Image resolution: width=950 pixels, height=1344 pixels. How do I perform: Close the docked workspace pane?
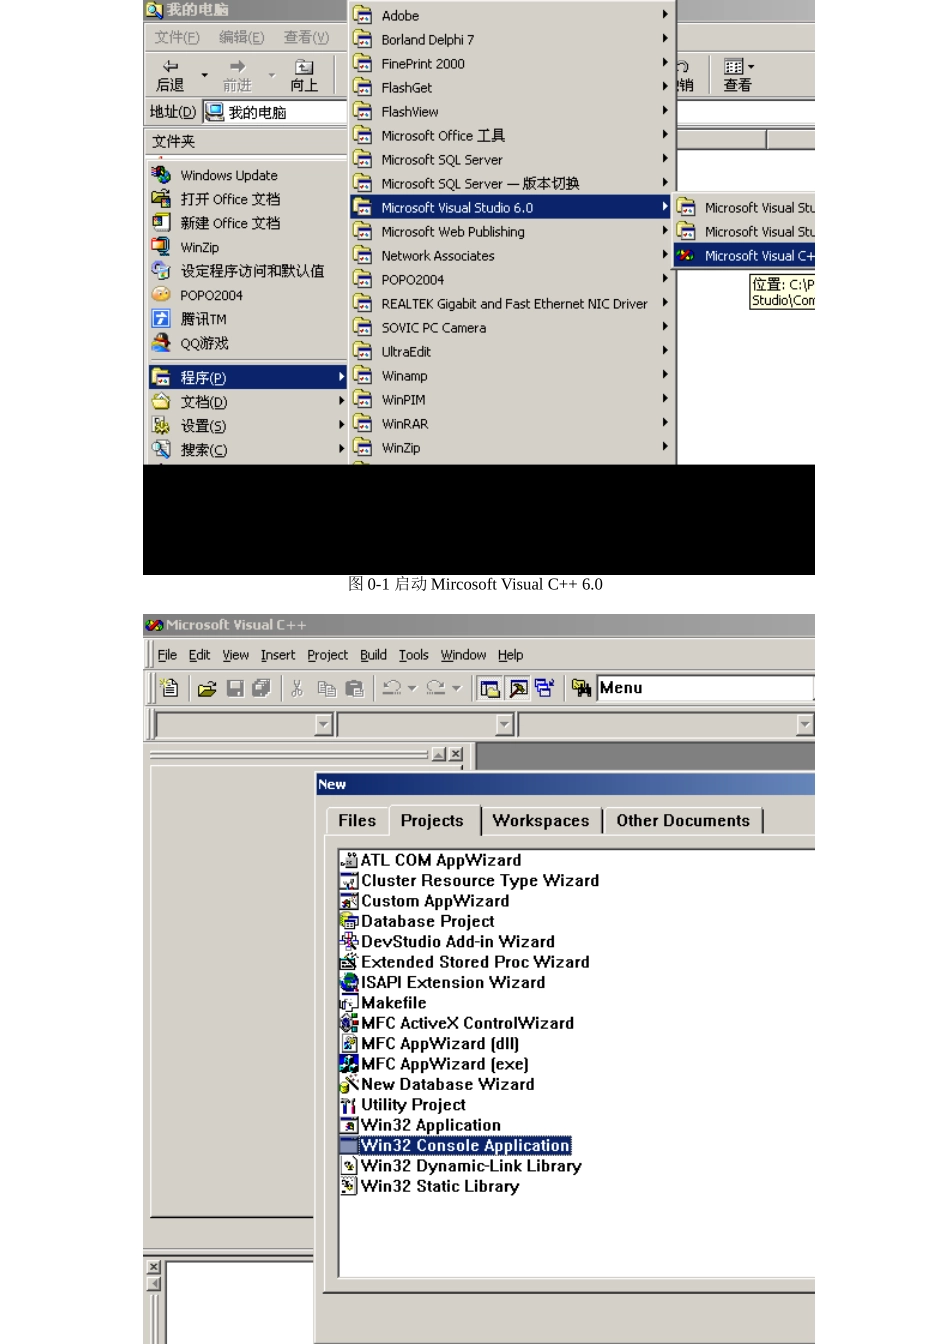(456, 755)
